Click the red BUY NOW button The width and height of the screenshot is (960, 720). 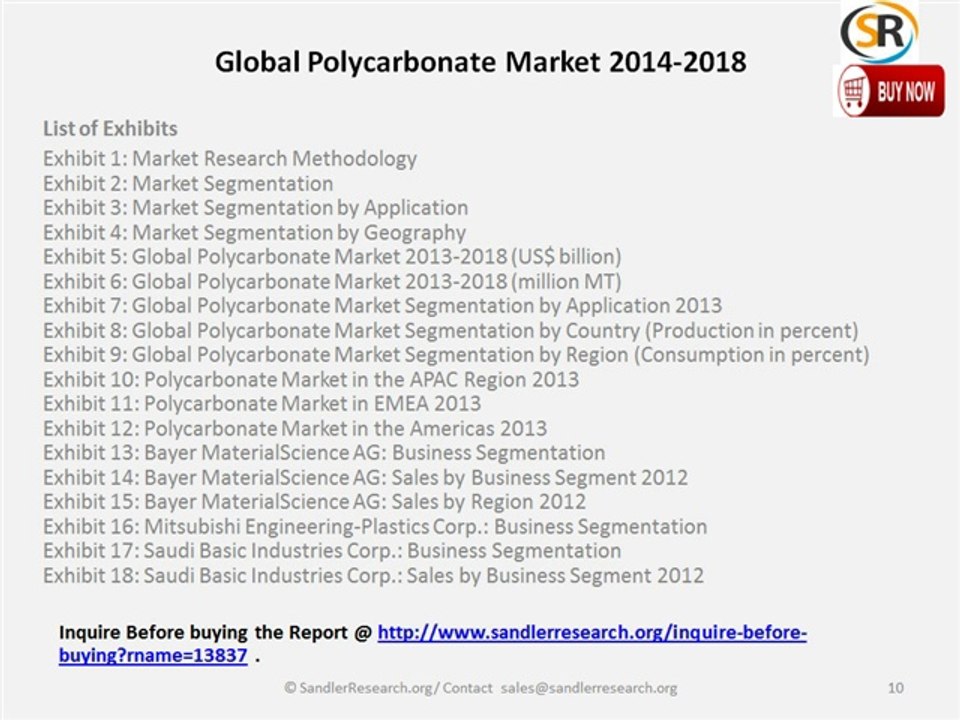pyautogui.click(x=891, y=91)
